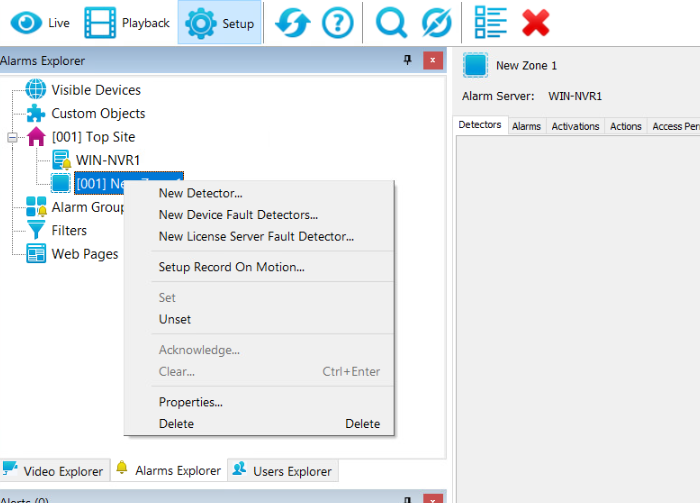Select Alarm Groups tree node
The image size is (700, 503).
click(x=88, y=207)
